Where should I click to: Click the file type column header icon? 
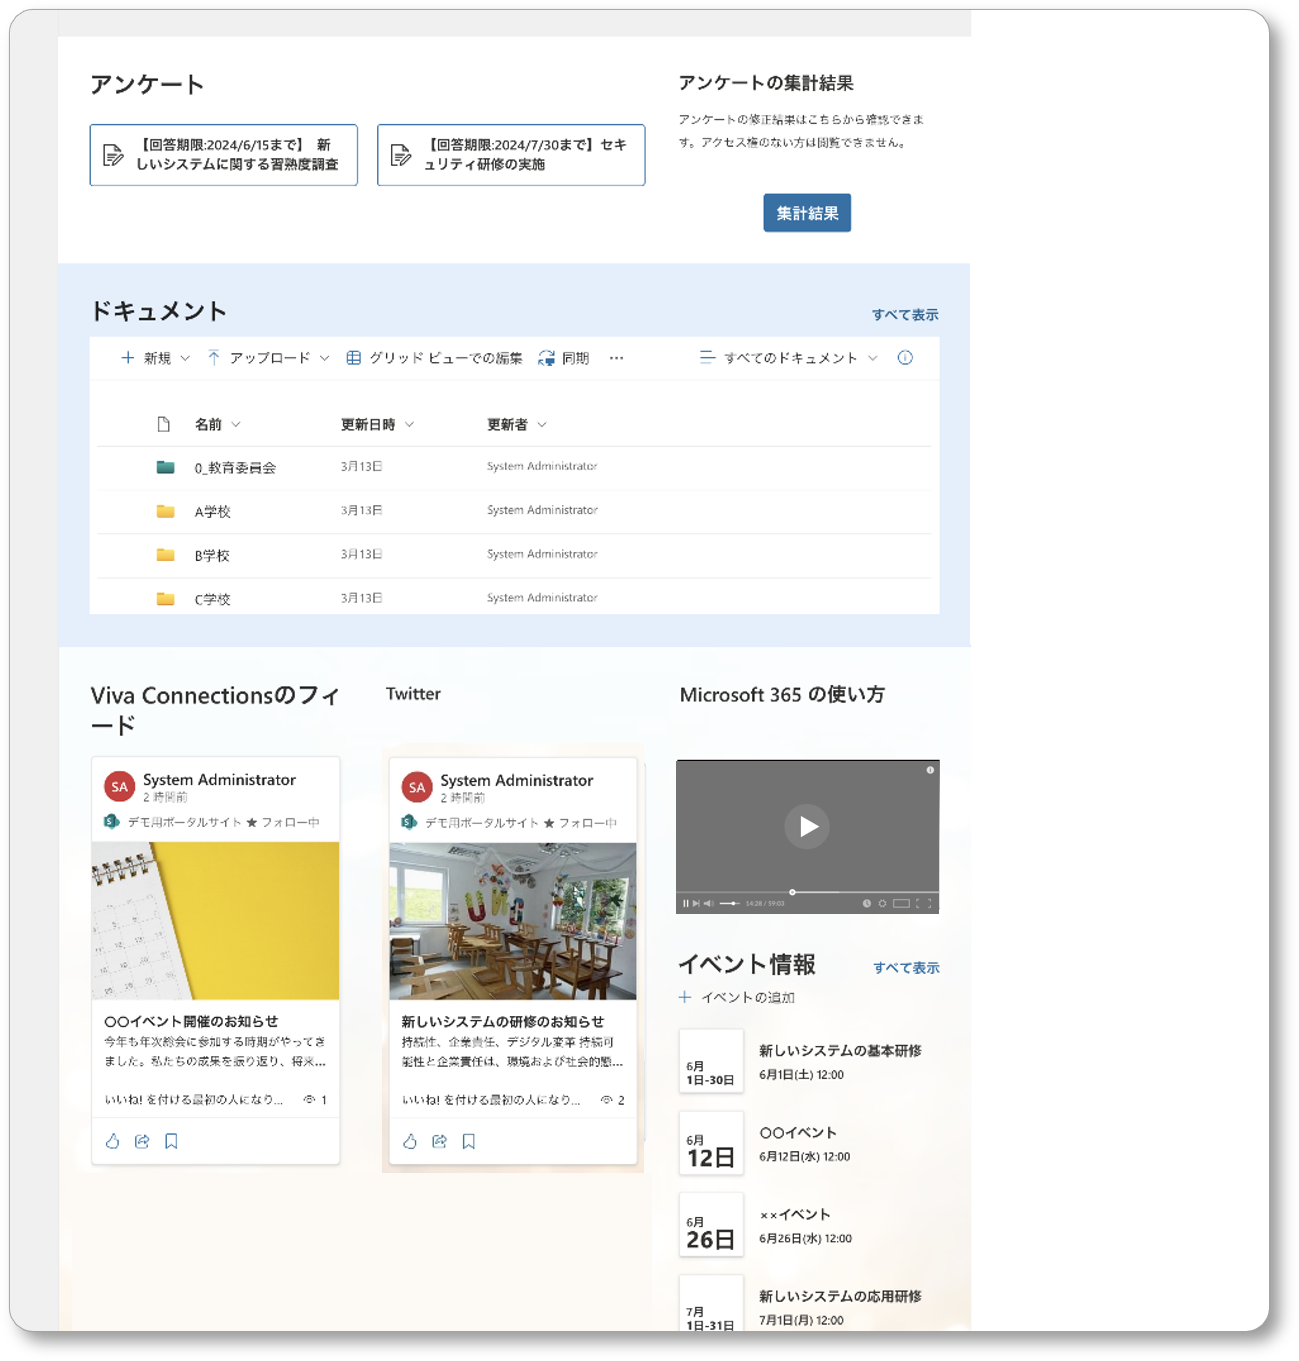pos(164,425)
